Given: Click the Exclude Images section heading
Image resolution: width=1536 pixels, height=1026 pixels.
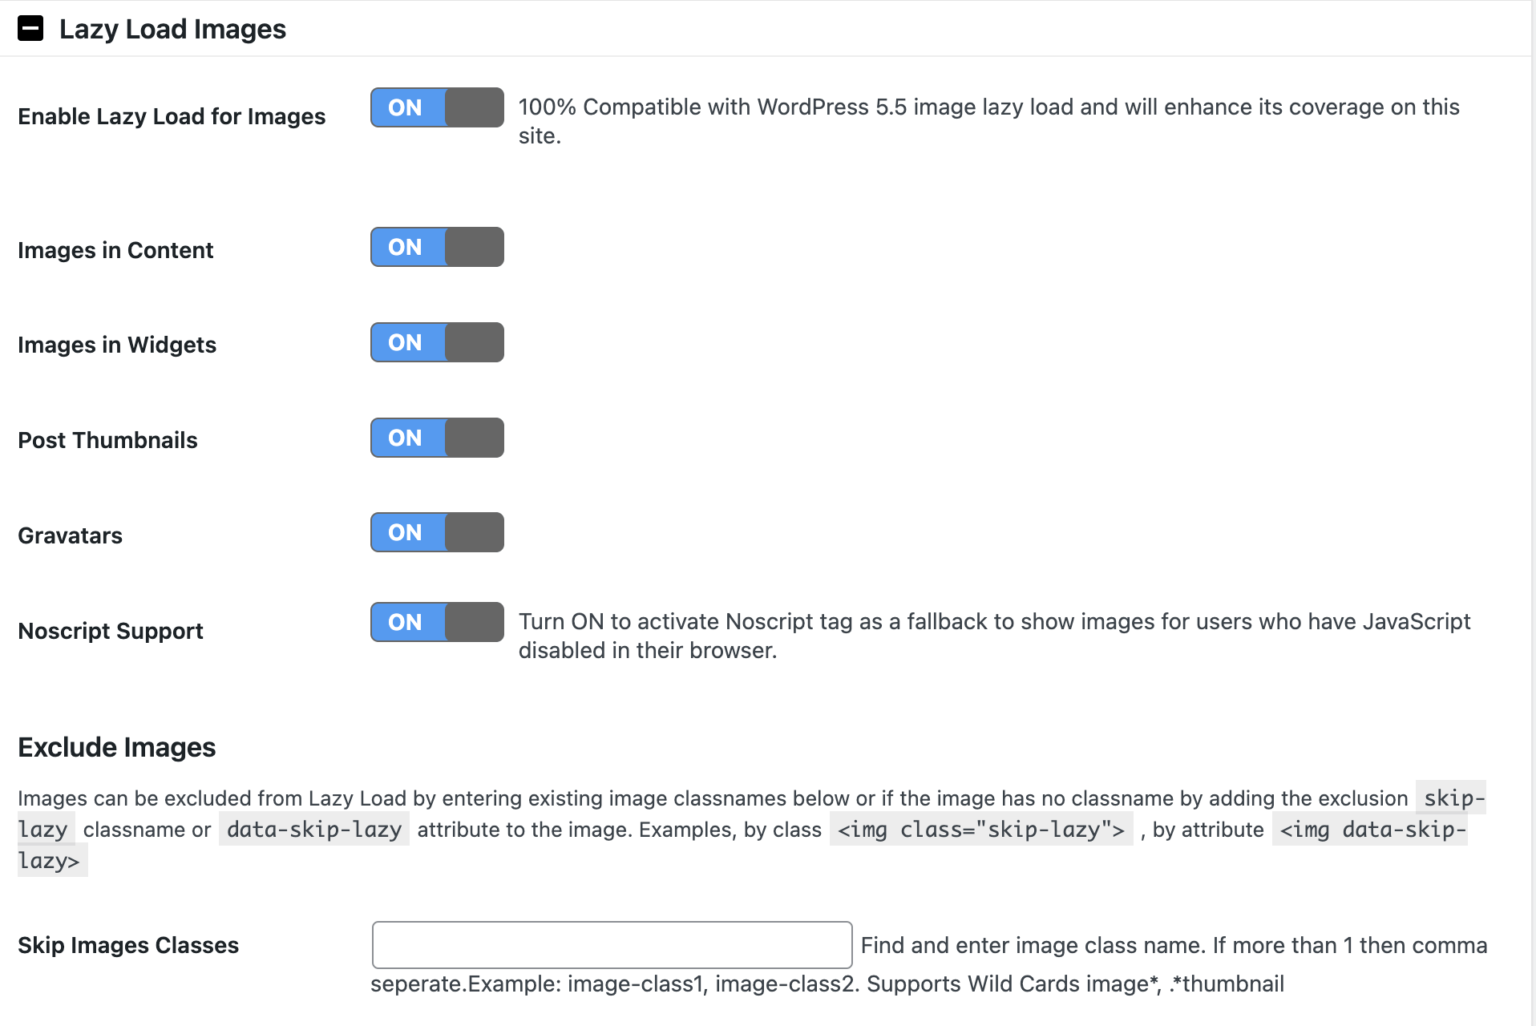Looking at the screenshot, I should (x=116, y=747).
